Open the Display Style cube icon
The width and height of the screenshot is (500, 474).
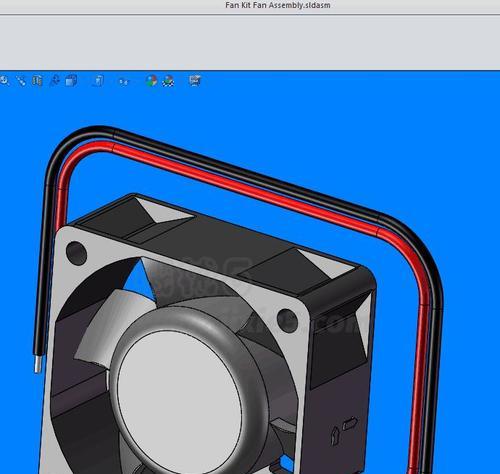[x=71, y=81]
